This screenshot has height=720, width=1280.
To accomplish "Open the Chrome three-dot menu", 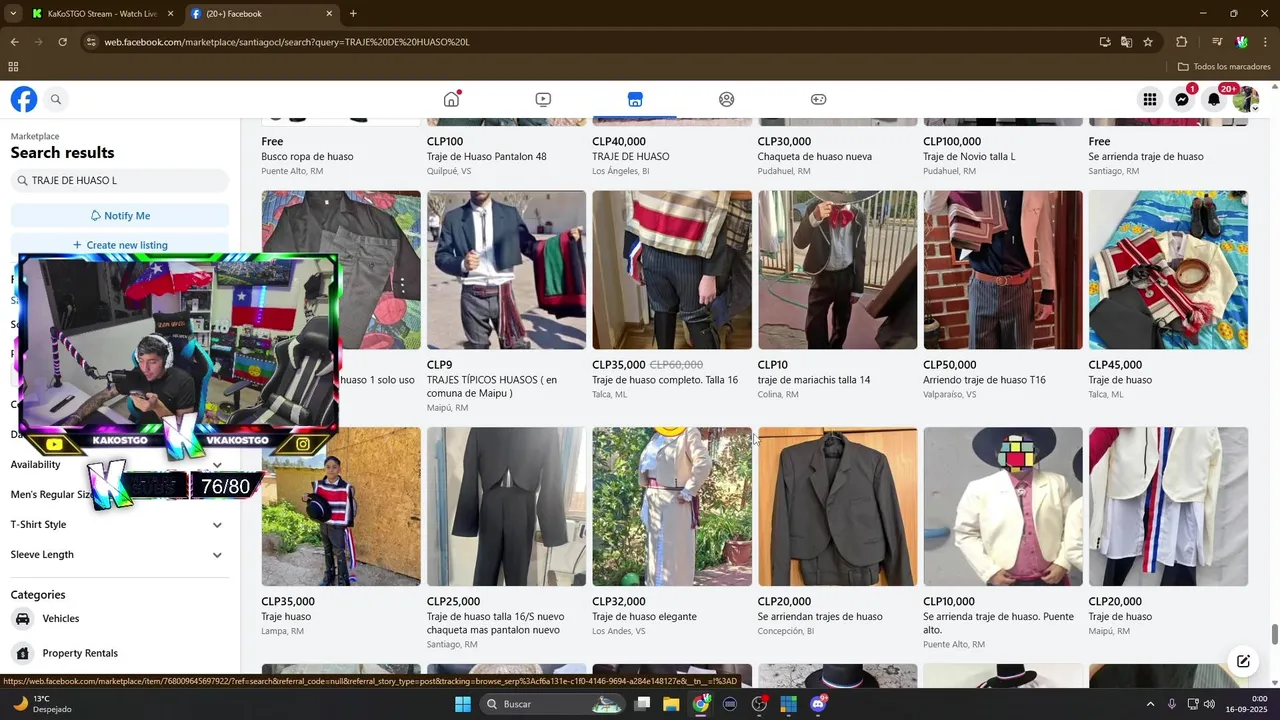I will point(1266,42).
